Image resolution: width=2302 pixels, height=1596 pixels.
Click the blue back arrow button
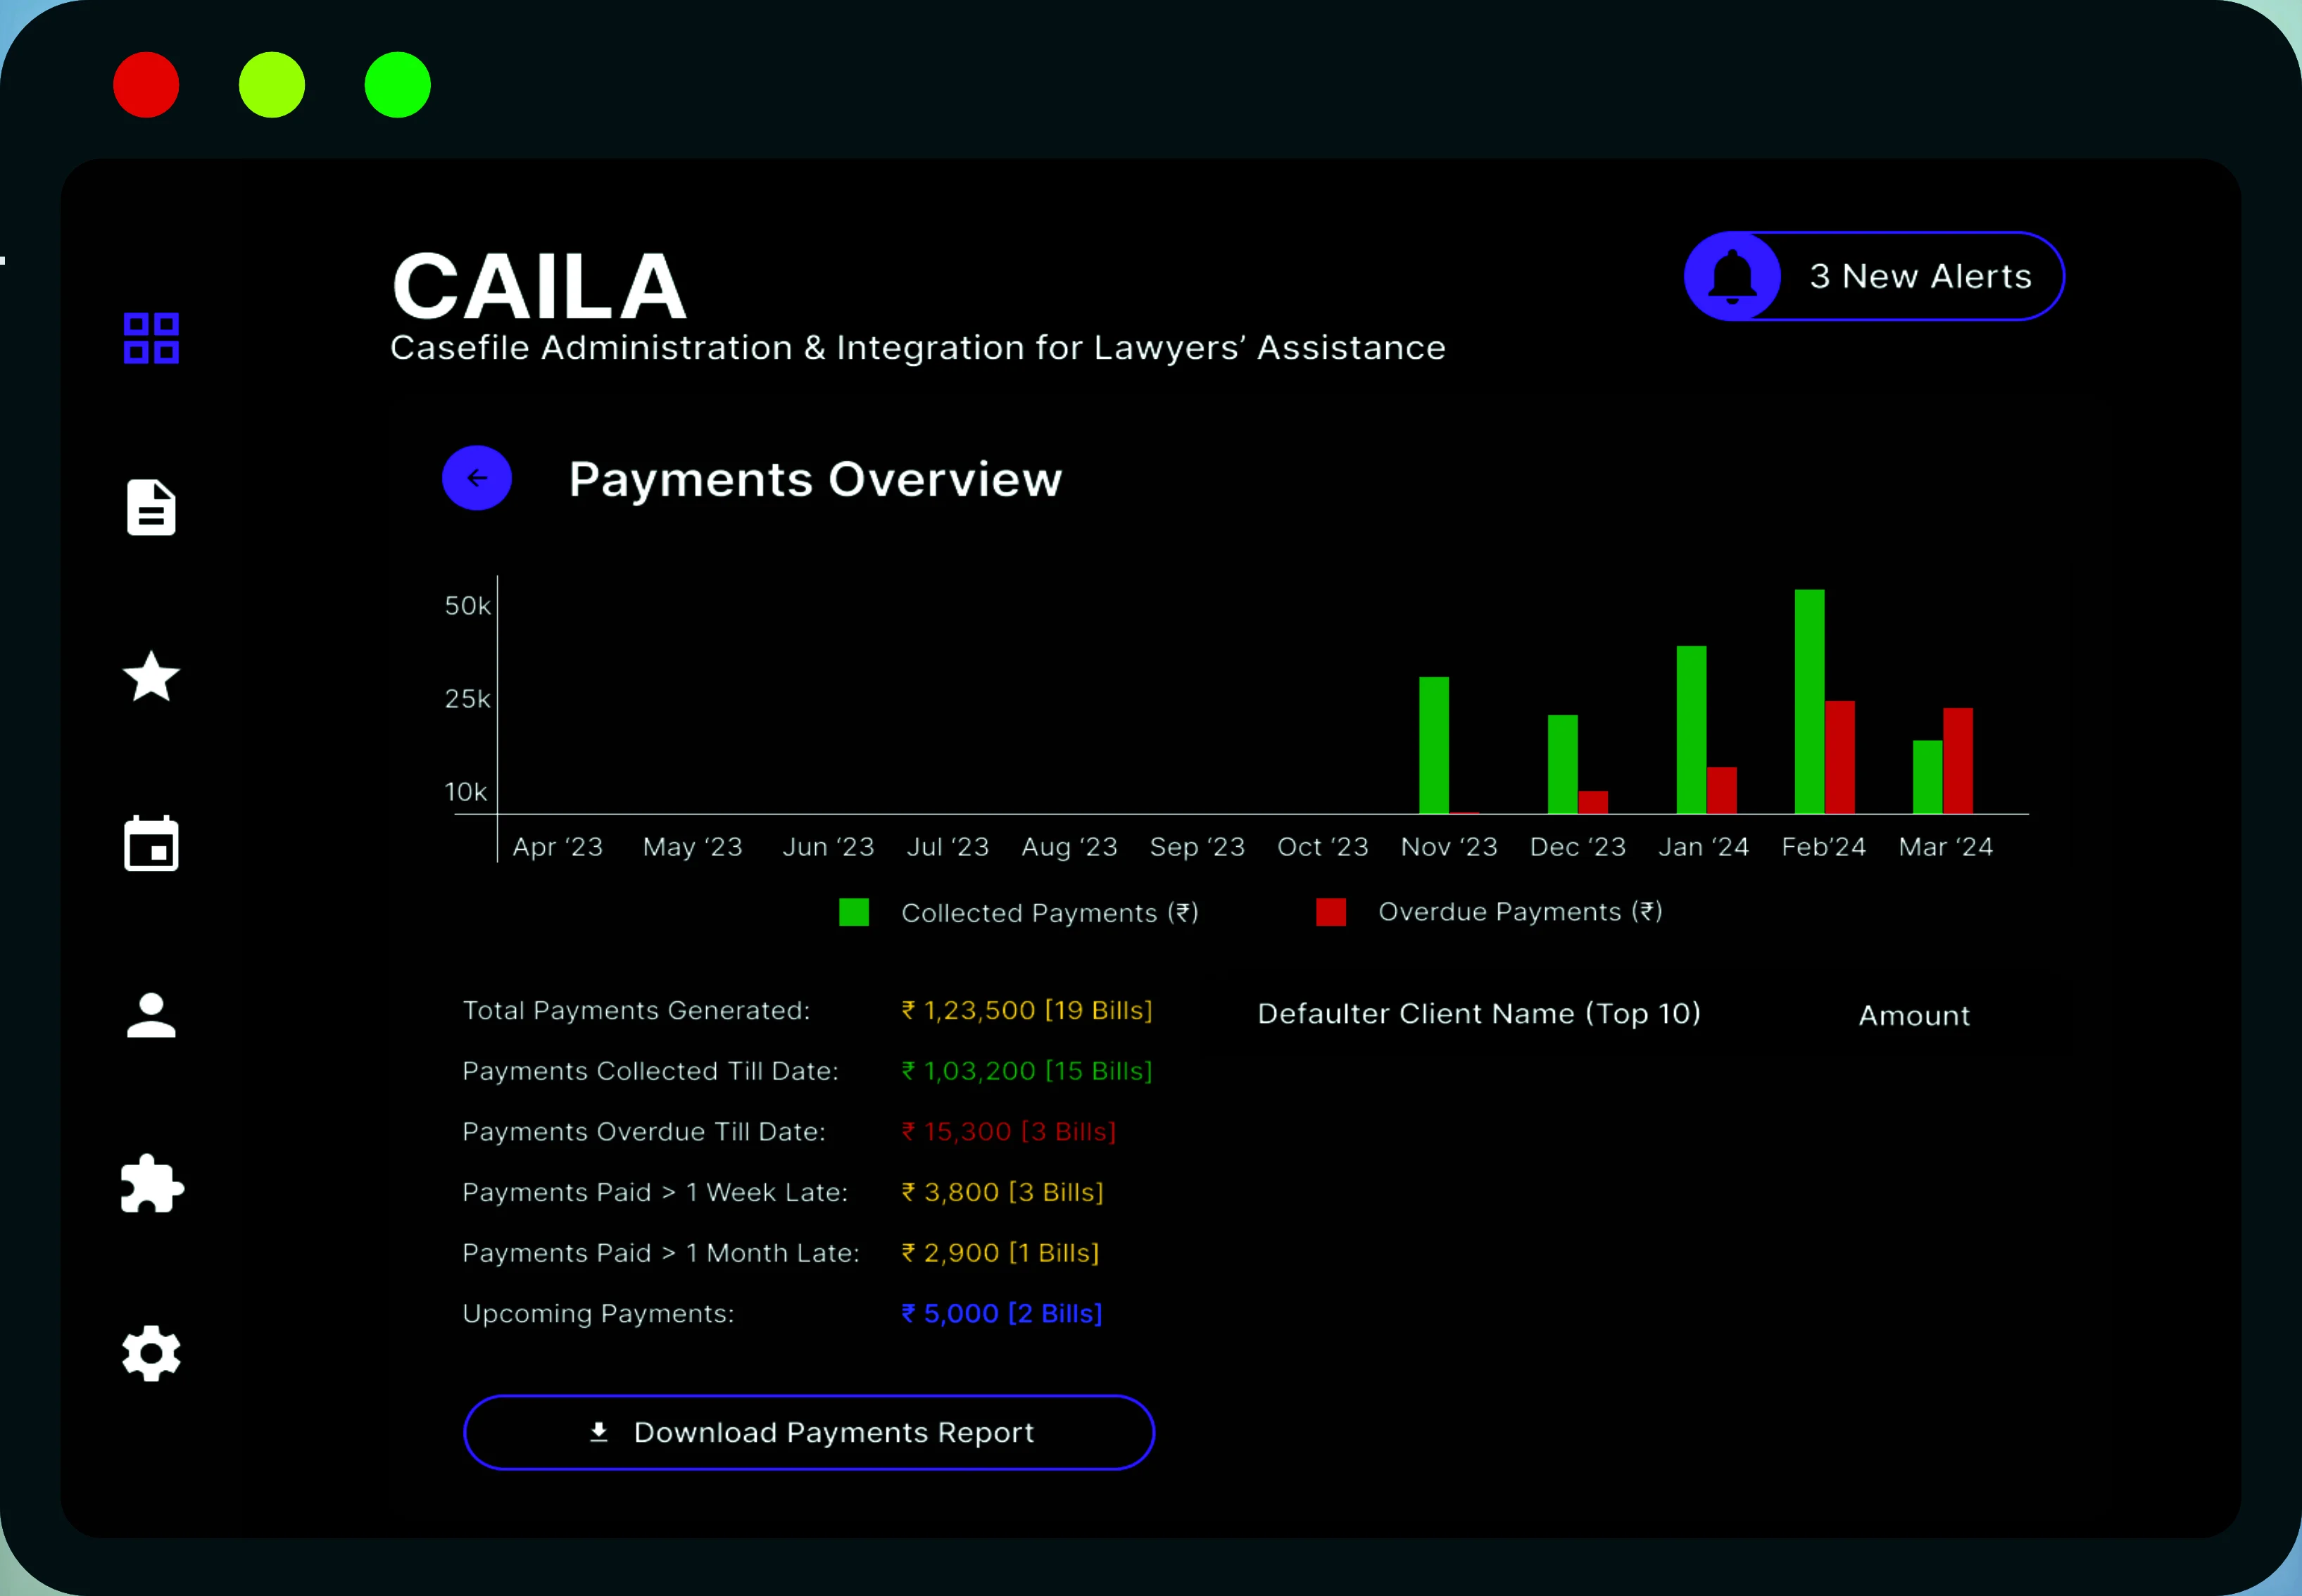pyautogui.click(x=477, y=478)
